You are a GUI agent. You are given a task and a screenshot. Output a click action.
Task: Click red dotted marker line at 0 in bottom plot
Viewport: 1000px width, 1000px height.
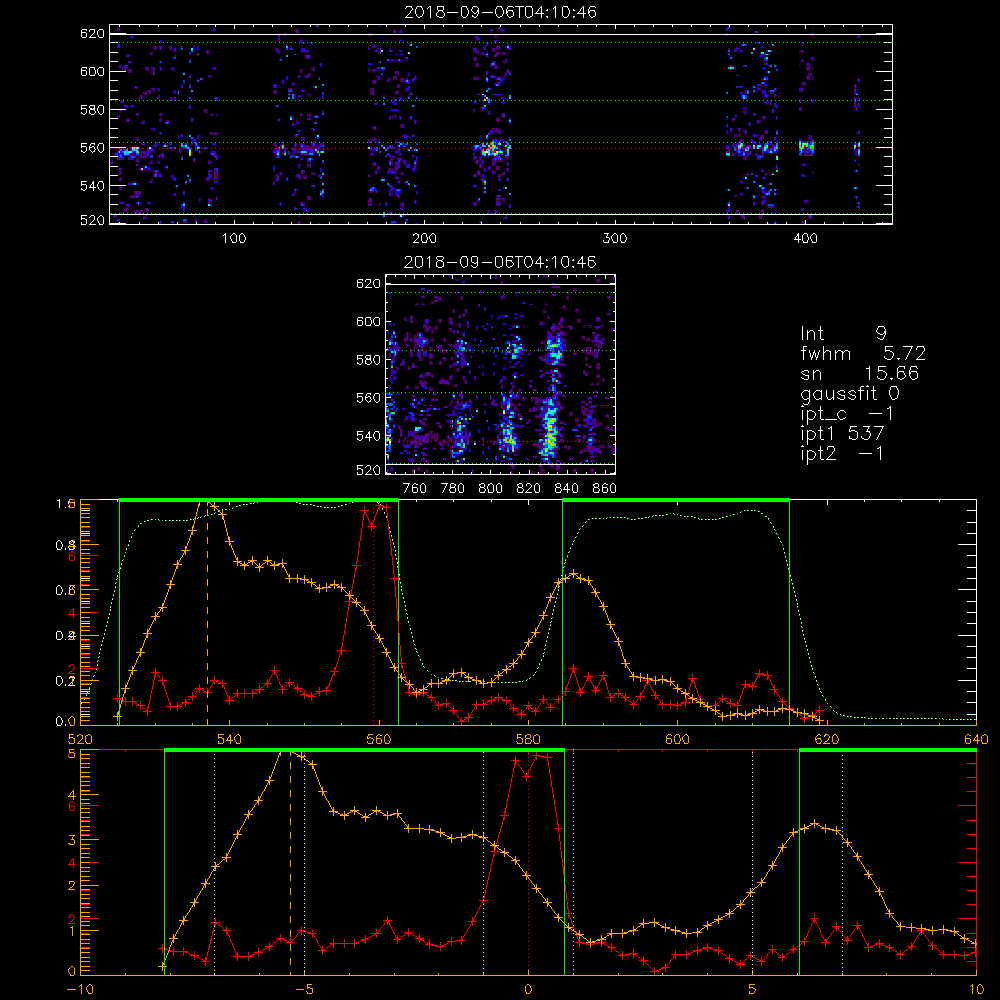[528, 862]
